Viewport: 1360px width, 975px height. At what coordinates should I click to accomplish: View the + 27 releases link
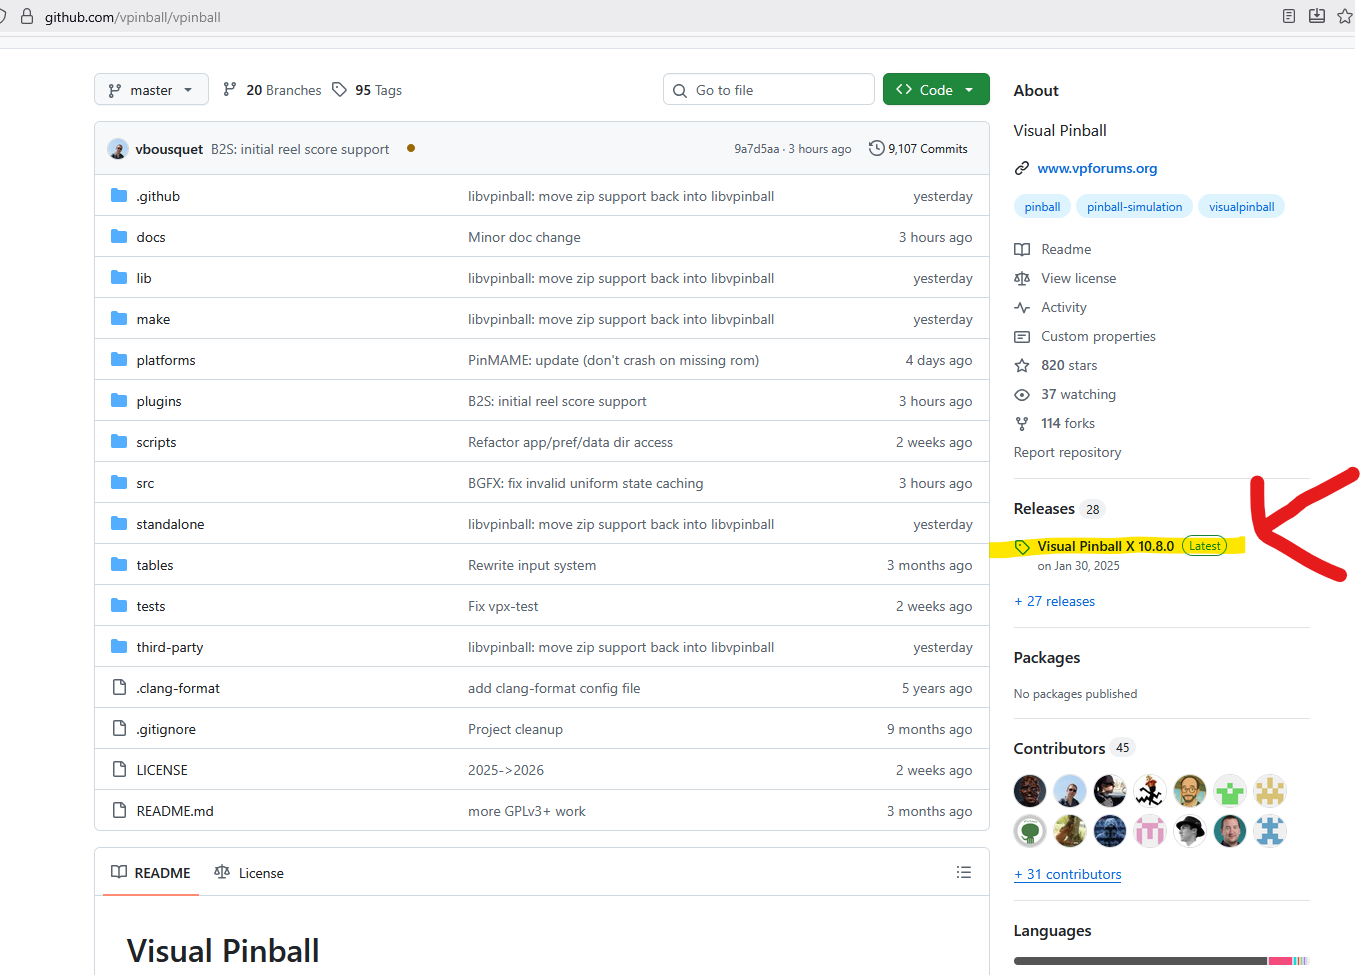click(1054, 601)
